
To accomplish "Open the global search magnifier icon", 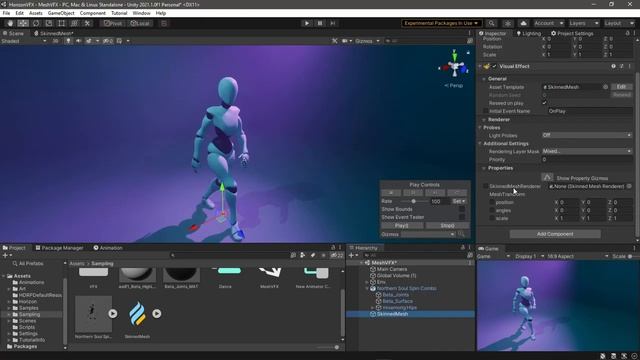I will (492, 23).
